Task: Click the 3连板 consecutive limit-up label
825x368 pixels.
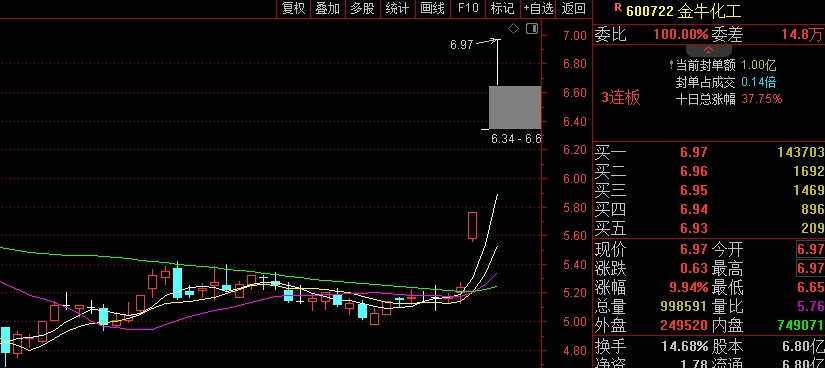Action: point(621,97)
